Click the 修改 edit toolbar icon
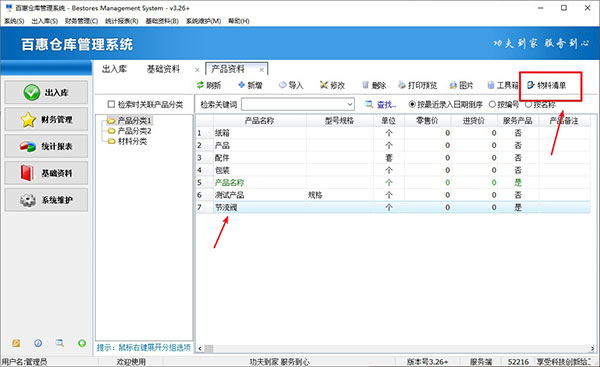The image size is (600, 367). (x=324, y=85)
